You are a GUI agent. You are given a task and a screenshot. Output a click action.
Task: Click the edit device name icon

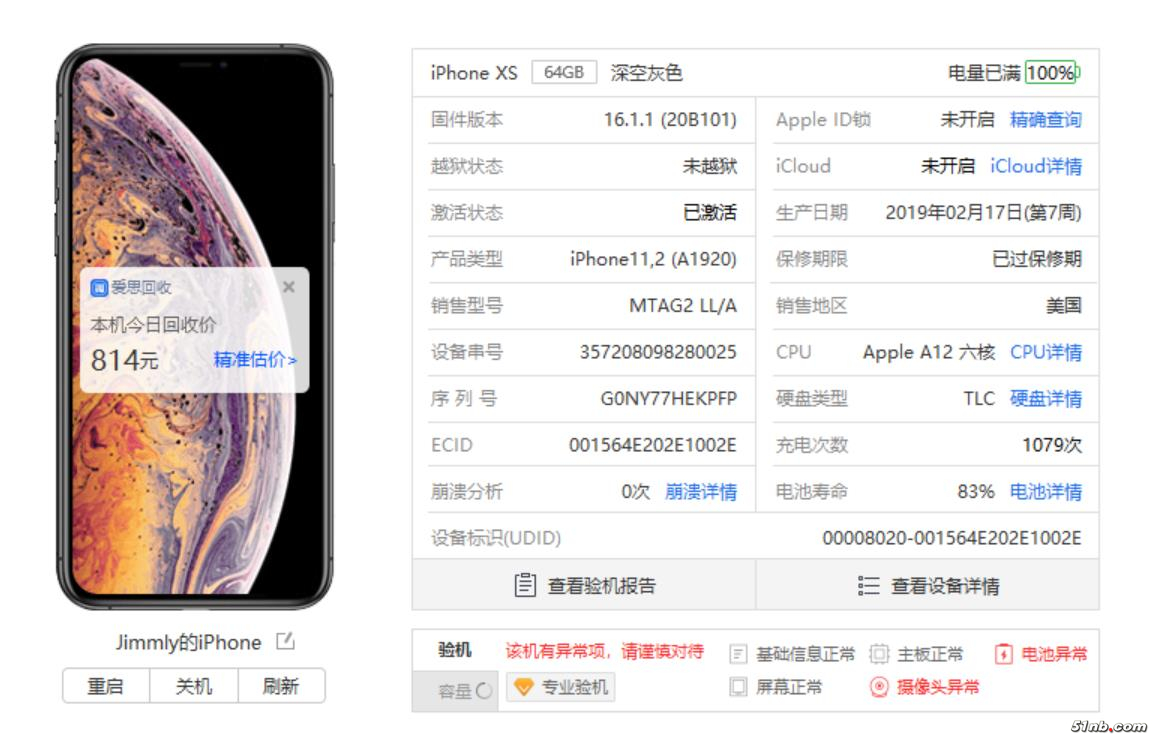(285, 641)
